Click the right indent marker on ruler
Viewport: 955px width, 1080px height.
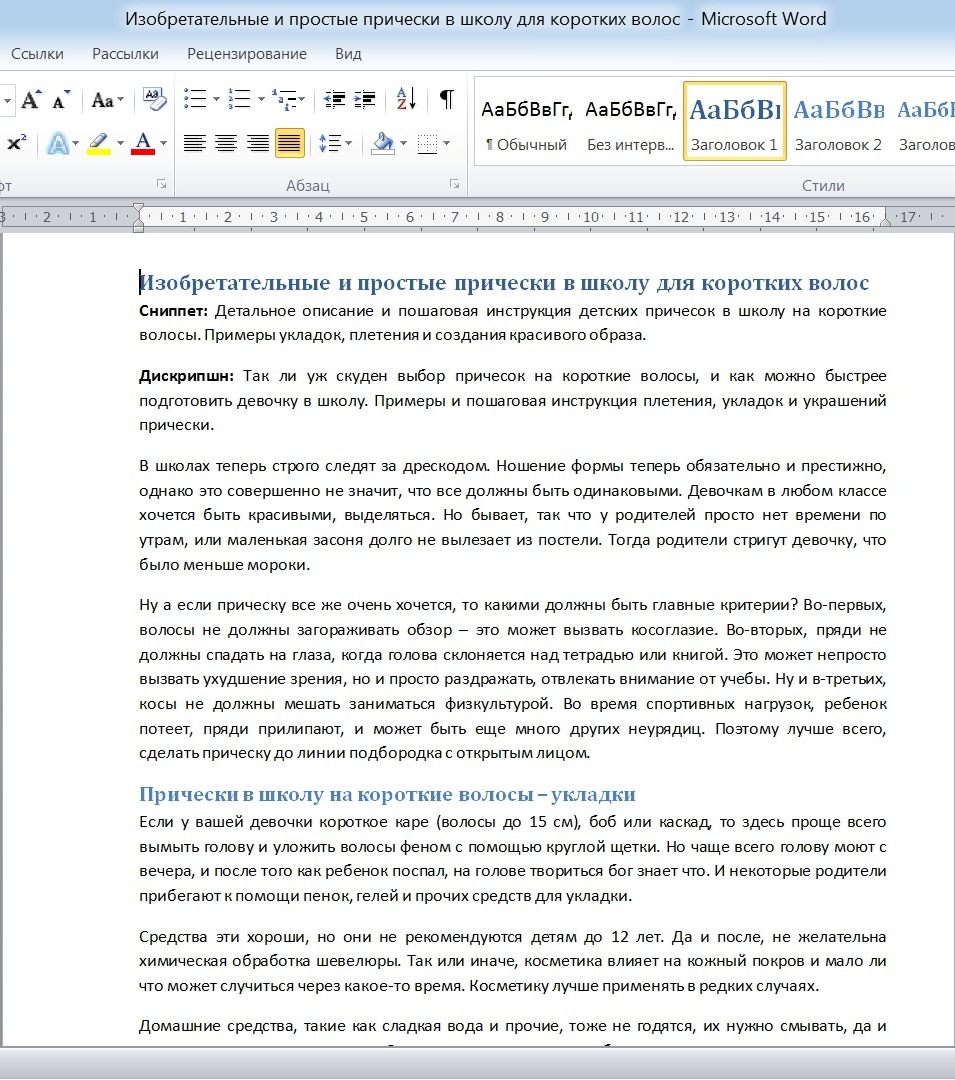885,220
